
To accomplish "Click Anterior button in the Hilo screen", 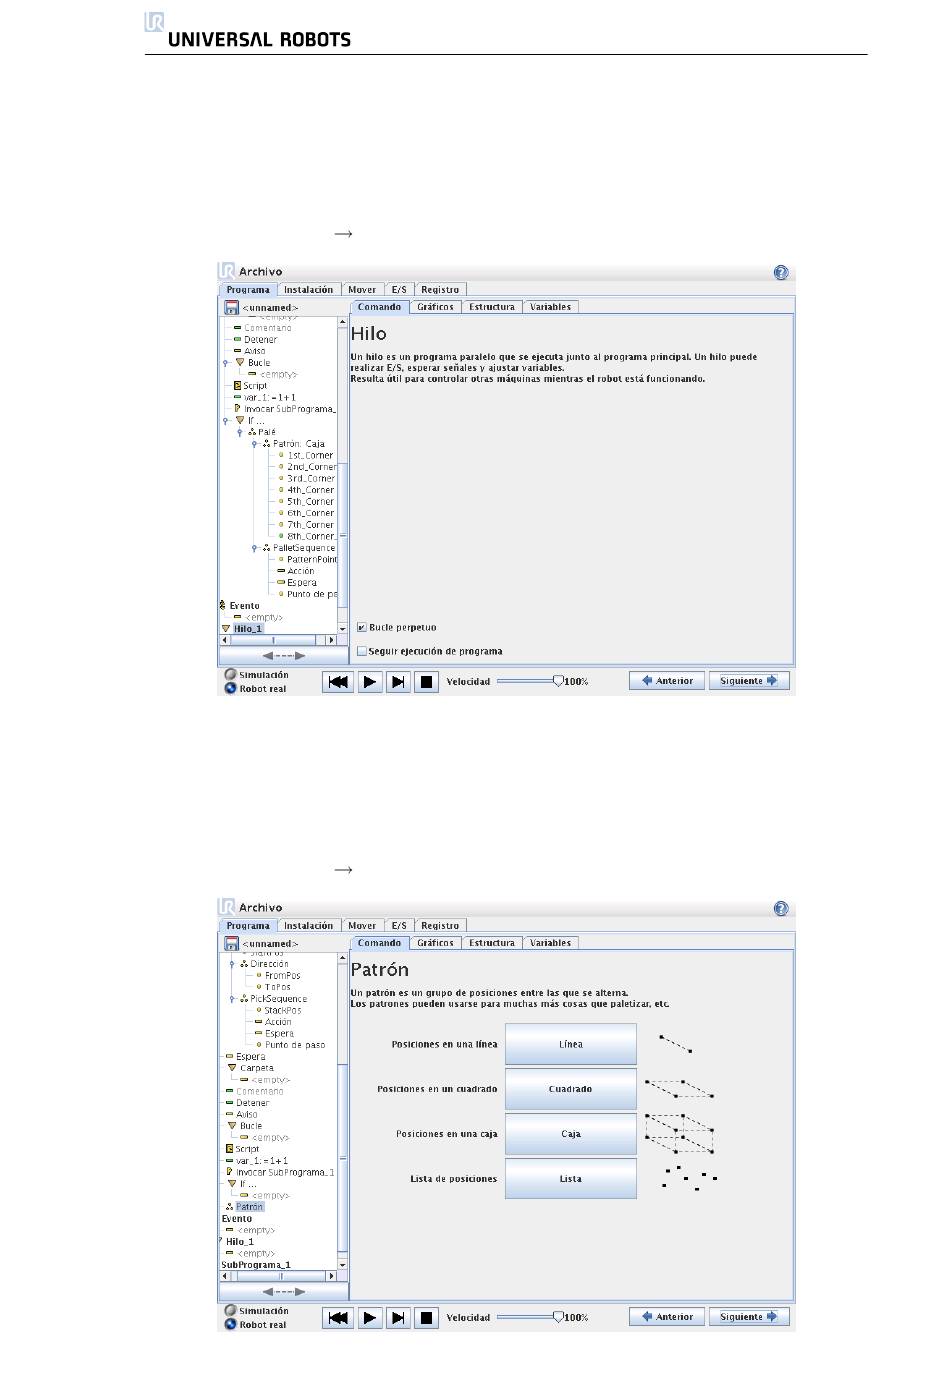I will tap(667, 681).
